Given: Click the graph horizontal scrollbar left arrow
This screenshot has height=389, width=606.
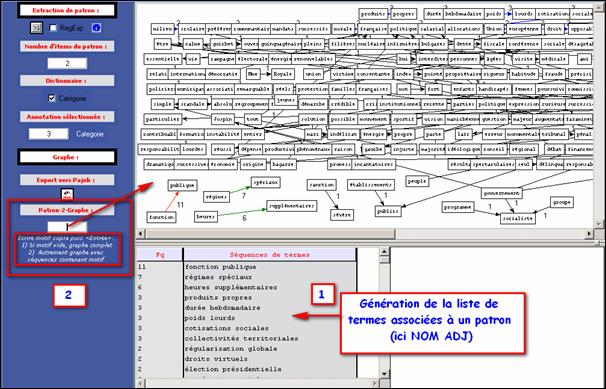Looking at the screenshot, I should [x=141, y=233].
